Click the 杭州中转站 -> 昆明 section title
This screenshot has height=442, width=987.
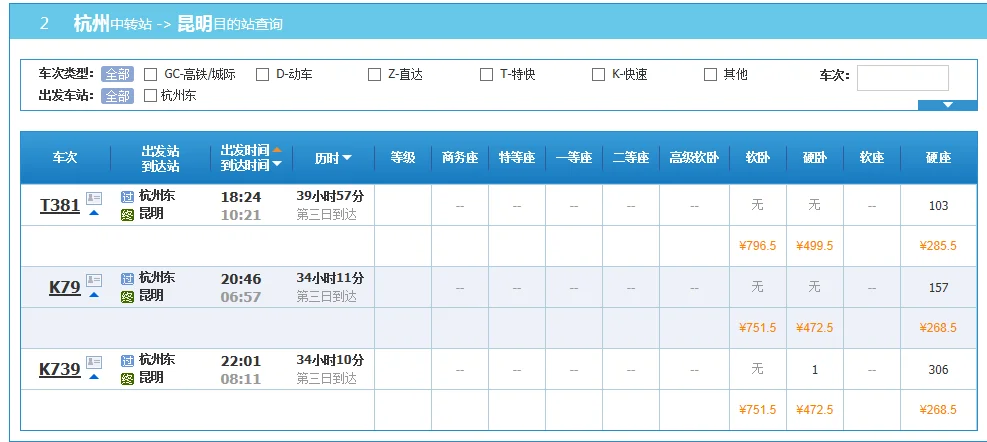[x=178, y=24]
